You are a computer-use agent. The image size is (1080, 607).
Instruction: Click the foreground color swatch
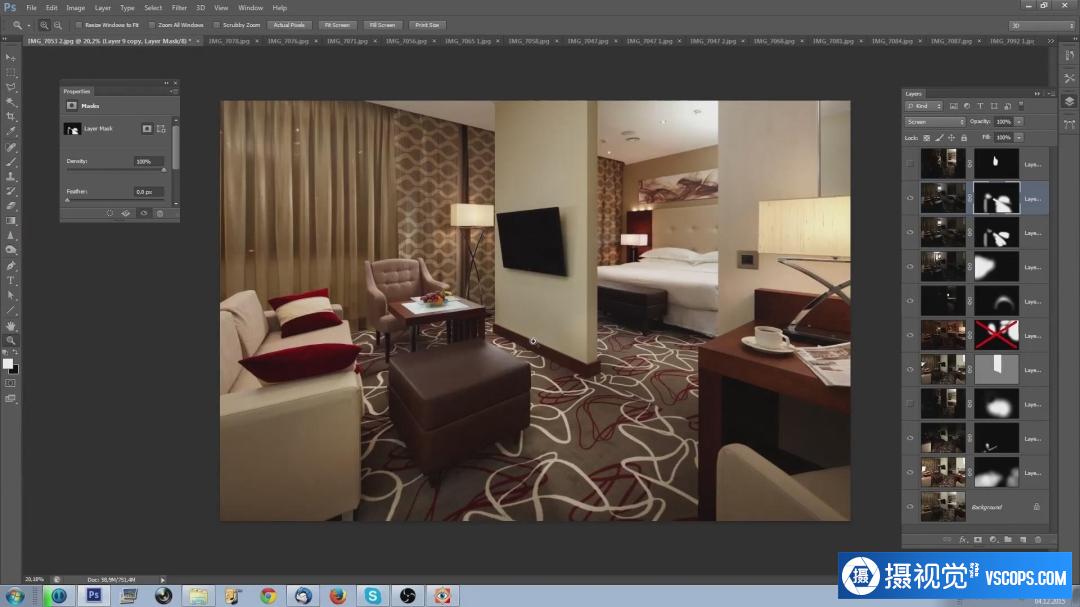tap(8, 364)
